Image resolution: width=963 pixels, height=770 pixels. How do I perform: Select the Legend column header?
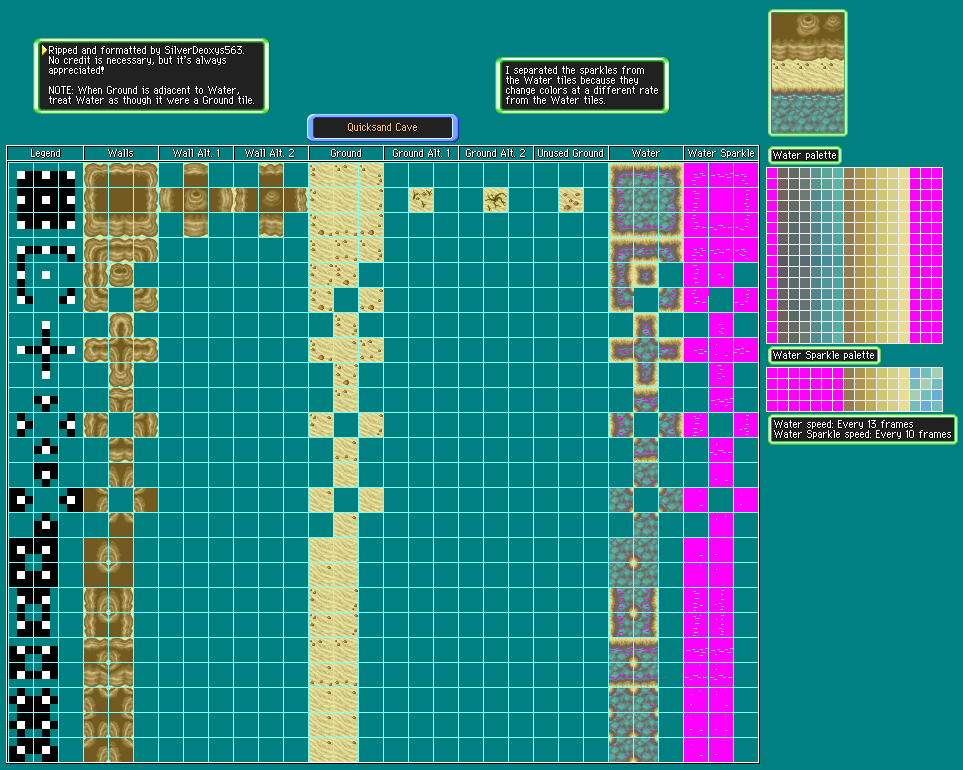(45, 153)
